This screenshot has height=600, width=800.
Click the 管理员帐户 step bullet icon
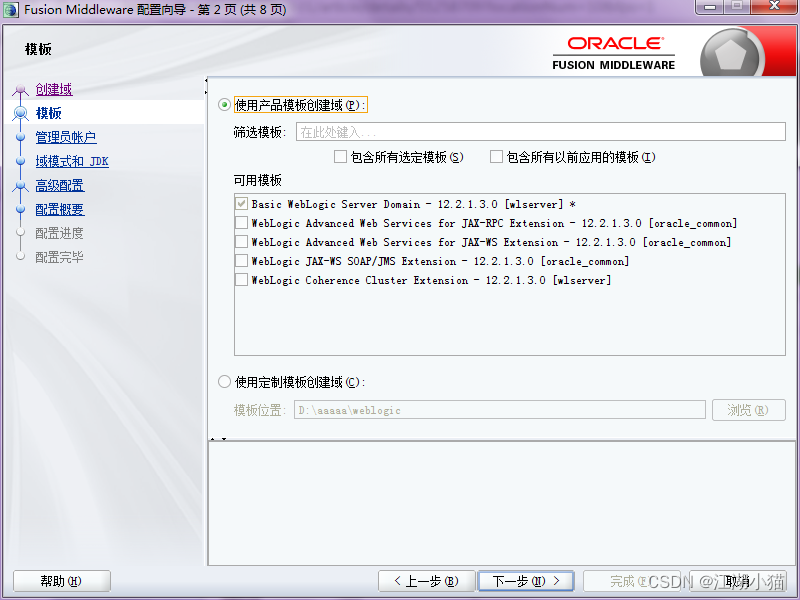(20, 137)
